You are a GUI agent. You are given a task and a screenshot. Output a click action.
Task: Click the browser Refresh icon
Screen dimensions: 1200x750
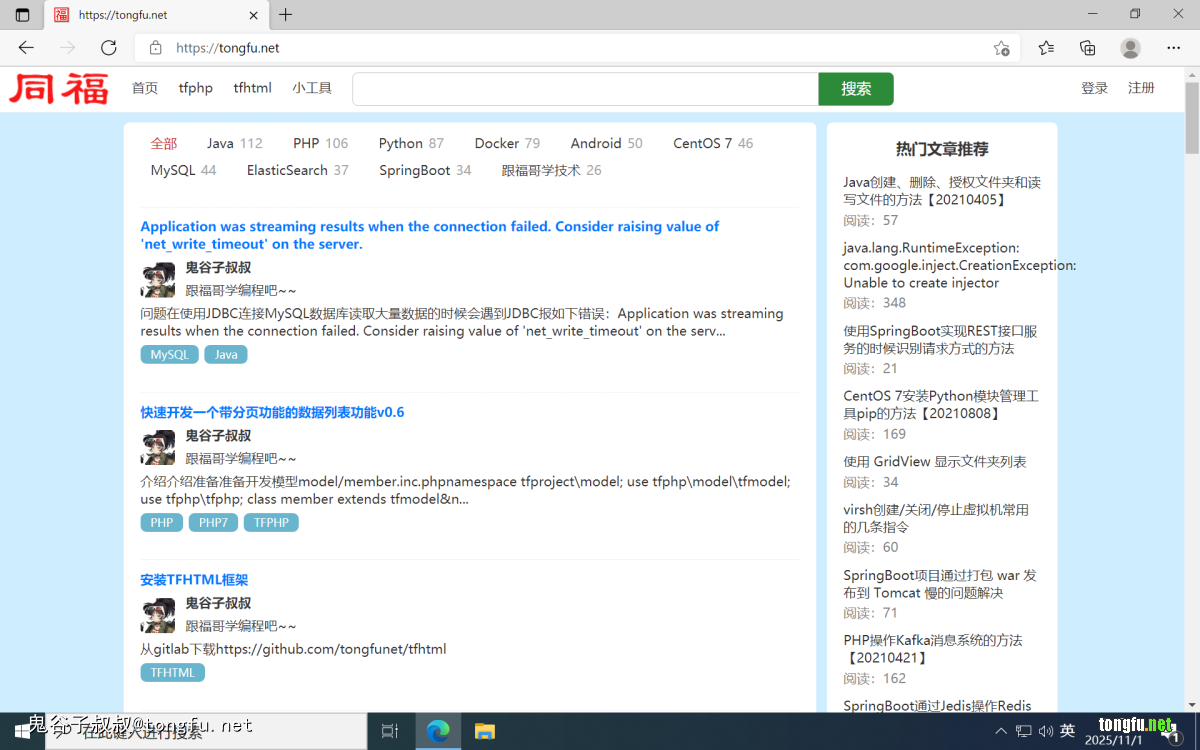(x=109, y=48)
